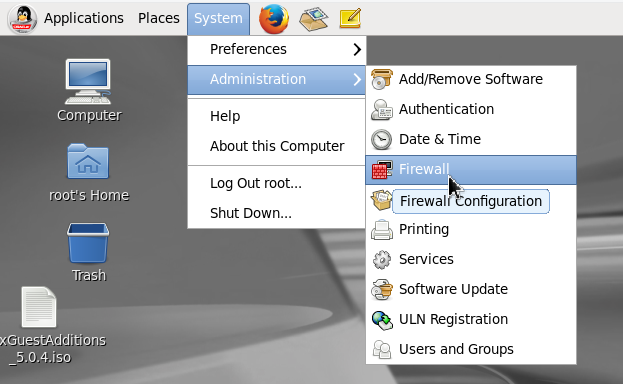Open Help from the System menu
The image size is (623, 384).
277,116
